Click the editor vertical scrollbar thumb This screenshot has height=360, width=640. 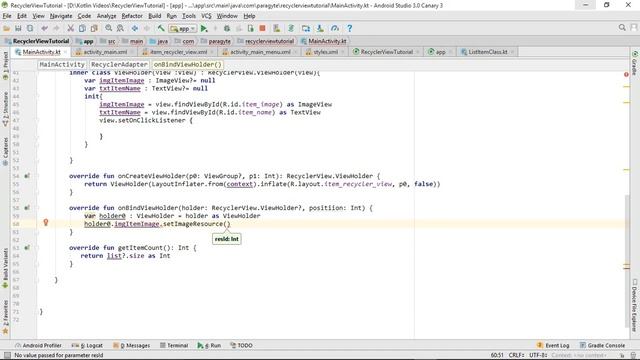pyautogui.click(x=627, y=261)
